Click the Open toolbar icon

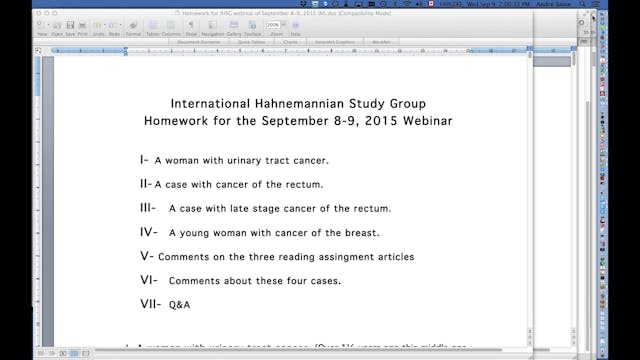click(57, 25)
